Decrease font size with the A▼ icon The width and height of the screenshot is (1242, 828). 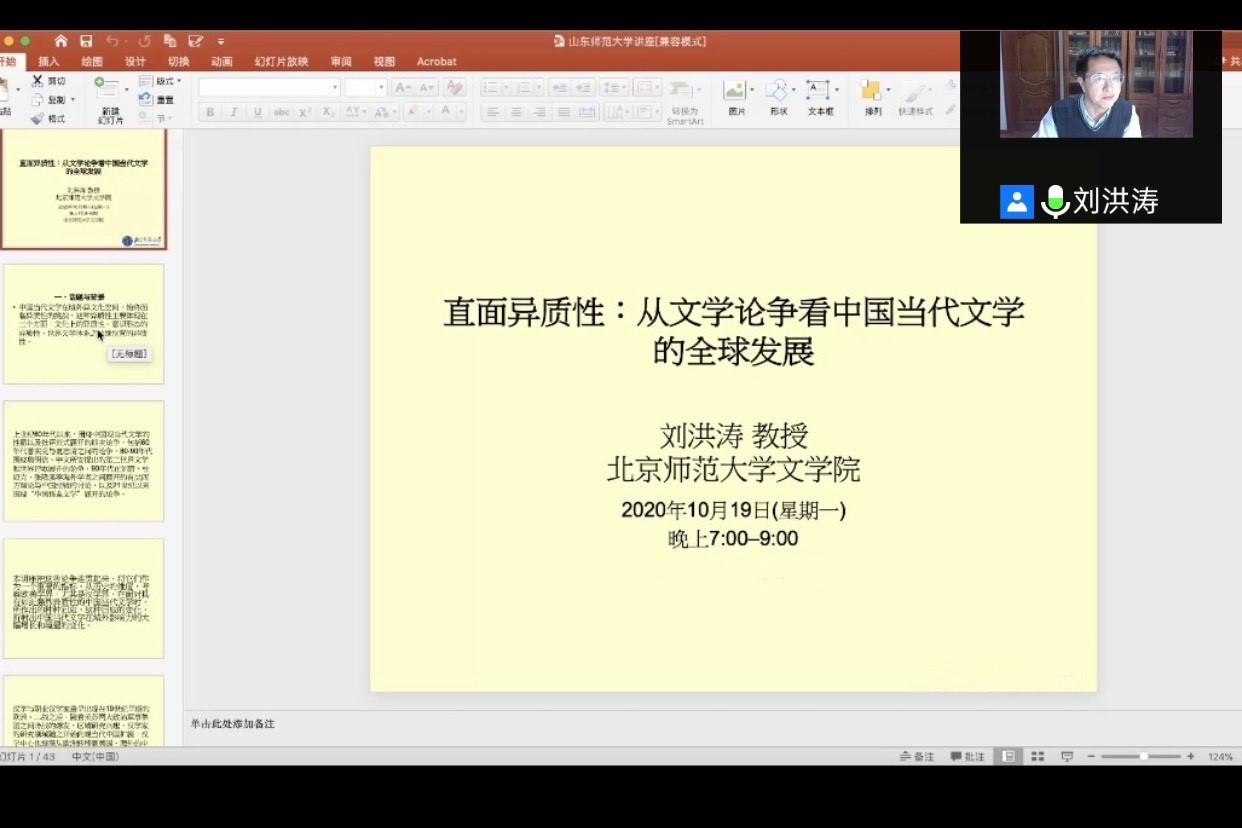427,88
